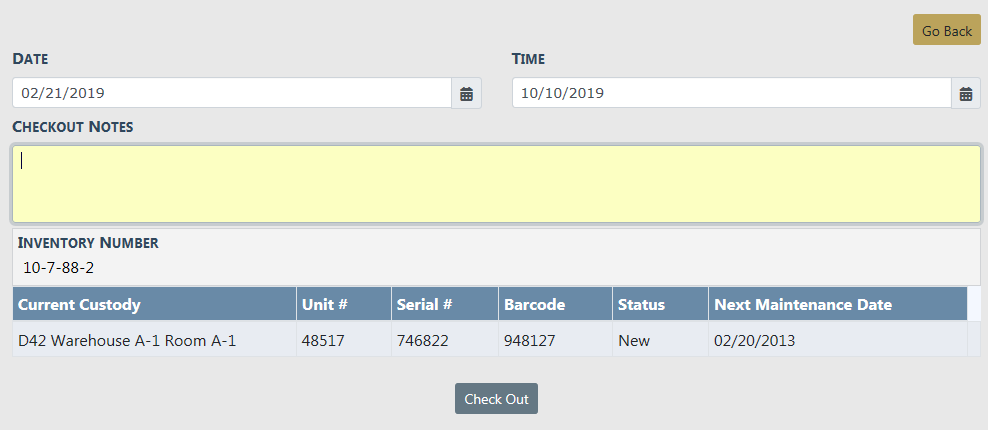The width and height of the screenshot is (988, 430).
Task: Open the Date field calendar picker icon
Action: [x=466, y=93]
